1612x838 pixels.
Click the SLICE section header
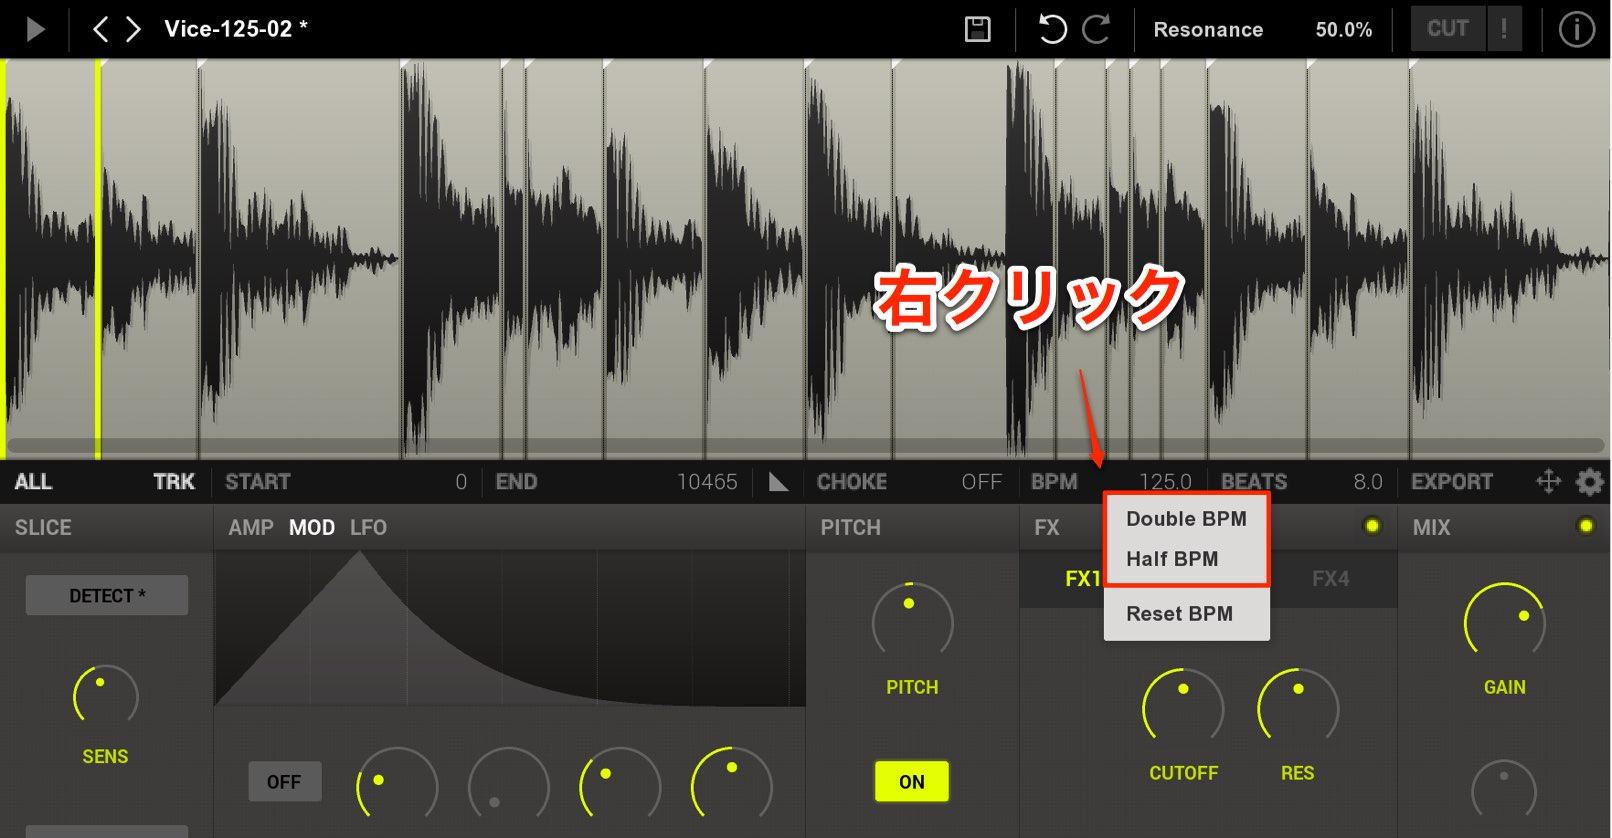pyautogui.click(x=43, y=528)
